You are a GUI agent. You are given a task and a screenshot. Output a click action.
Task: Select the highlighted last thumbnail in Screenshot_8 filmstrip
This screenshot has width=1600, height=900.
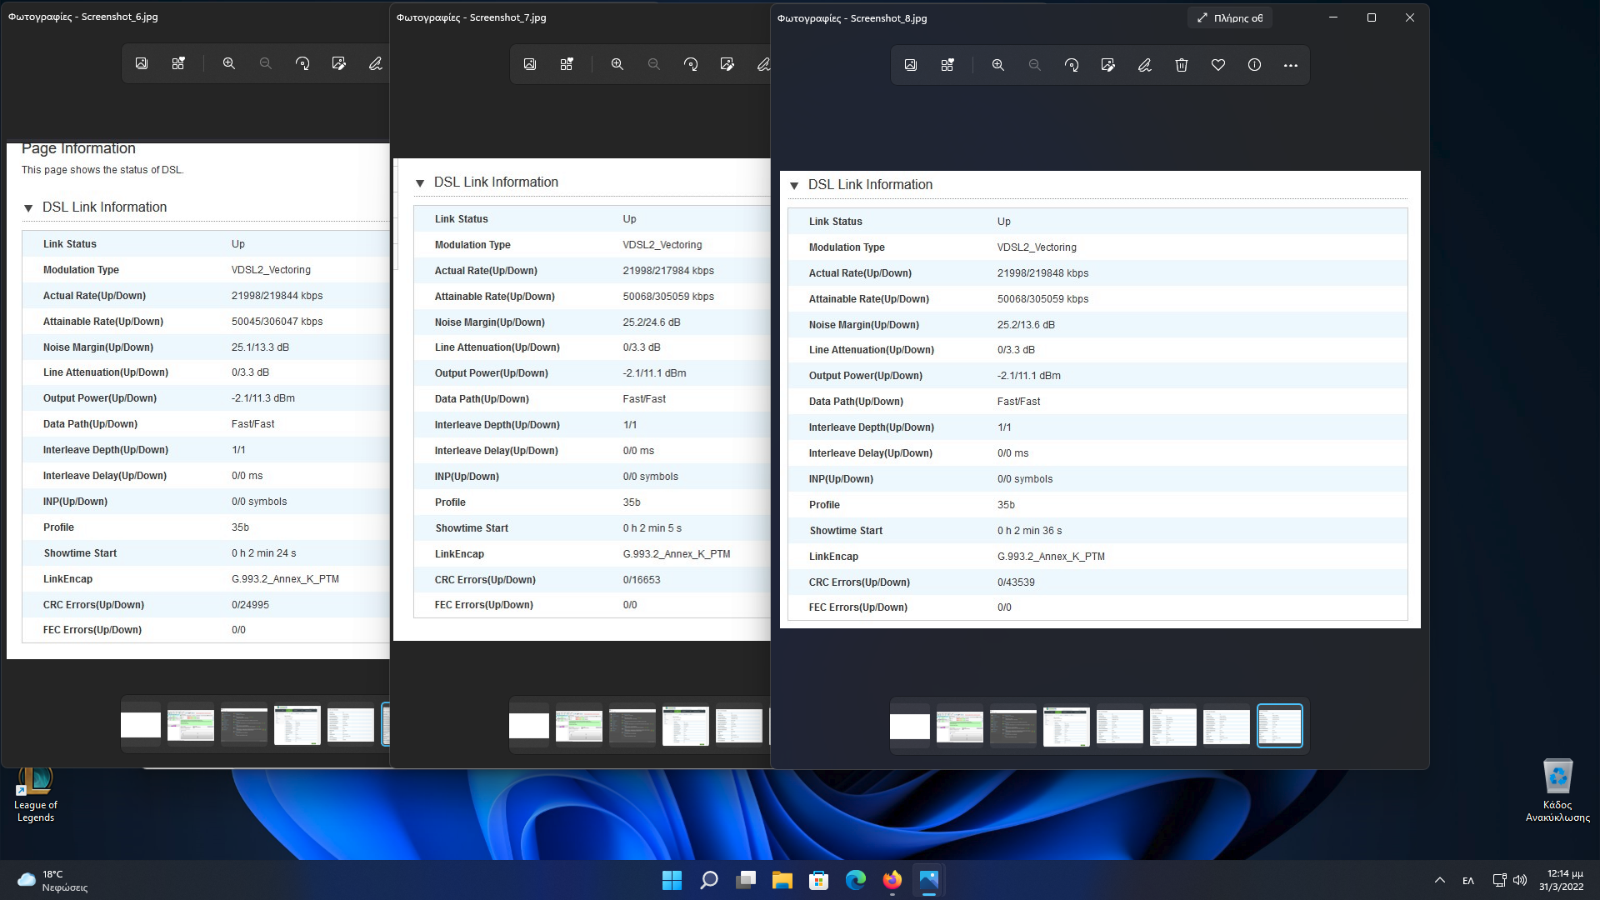pyautogui.click(x=1279, y=726)
